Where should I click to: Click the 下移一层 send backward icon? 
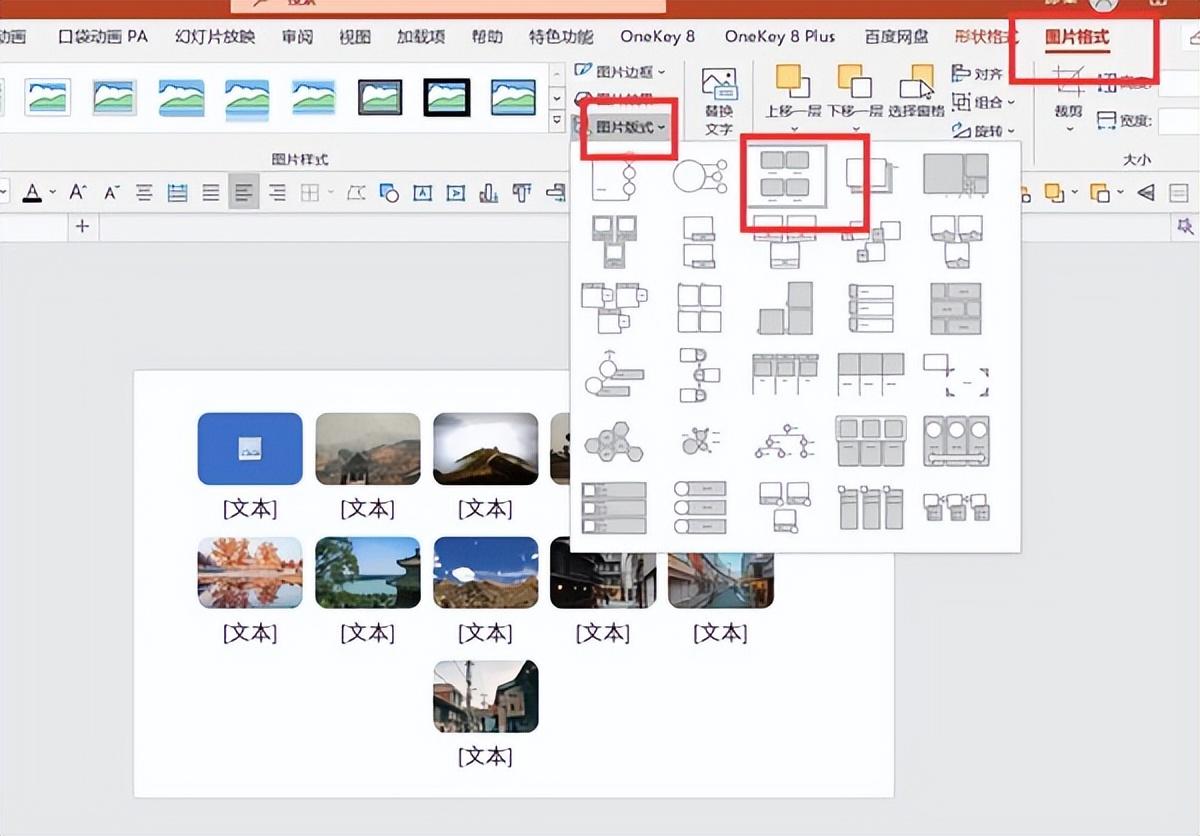[x=854, y=90]
